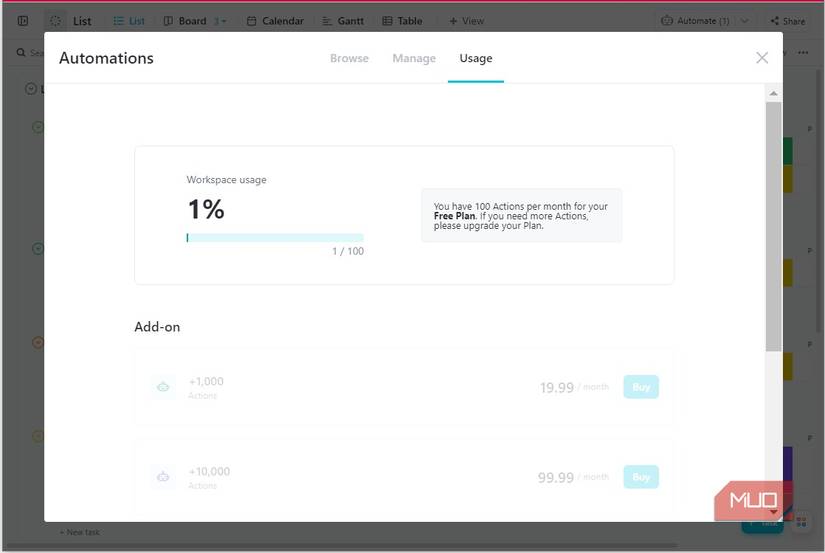
Task: Click the Free Plan notice text
Action: click(521, 216)
